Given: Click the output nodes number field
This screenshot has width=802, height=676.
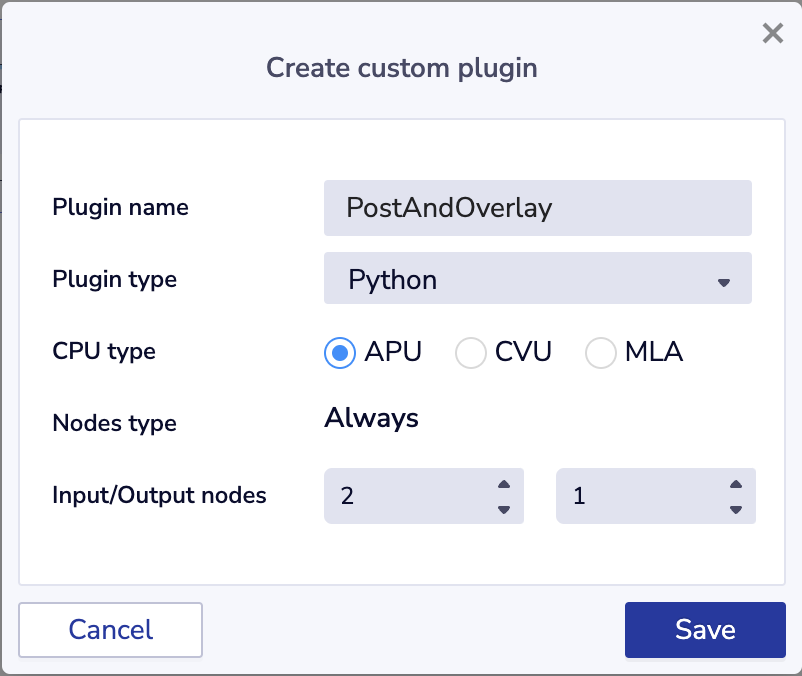Looking at the screenshot, I should (x=642, y=496).
